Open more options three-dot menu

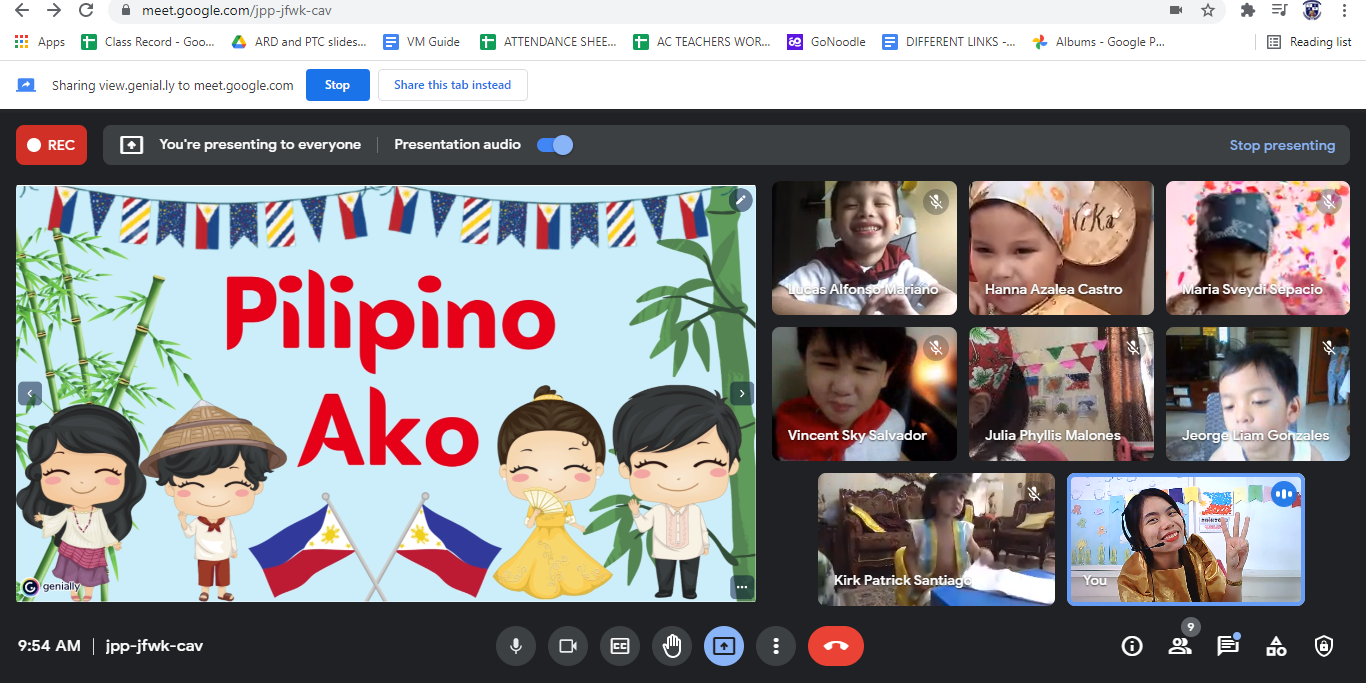(x=776, y=646)
